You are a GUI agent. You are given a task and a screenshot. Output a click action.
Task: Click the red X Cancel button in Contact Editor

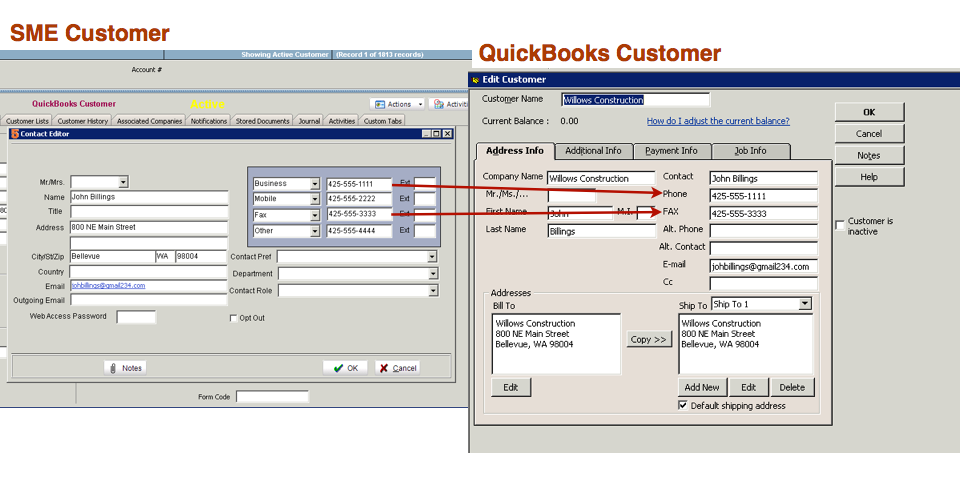coord(397,368)
